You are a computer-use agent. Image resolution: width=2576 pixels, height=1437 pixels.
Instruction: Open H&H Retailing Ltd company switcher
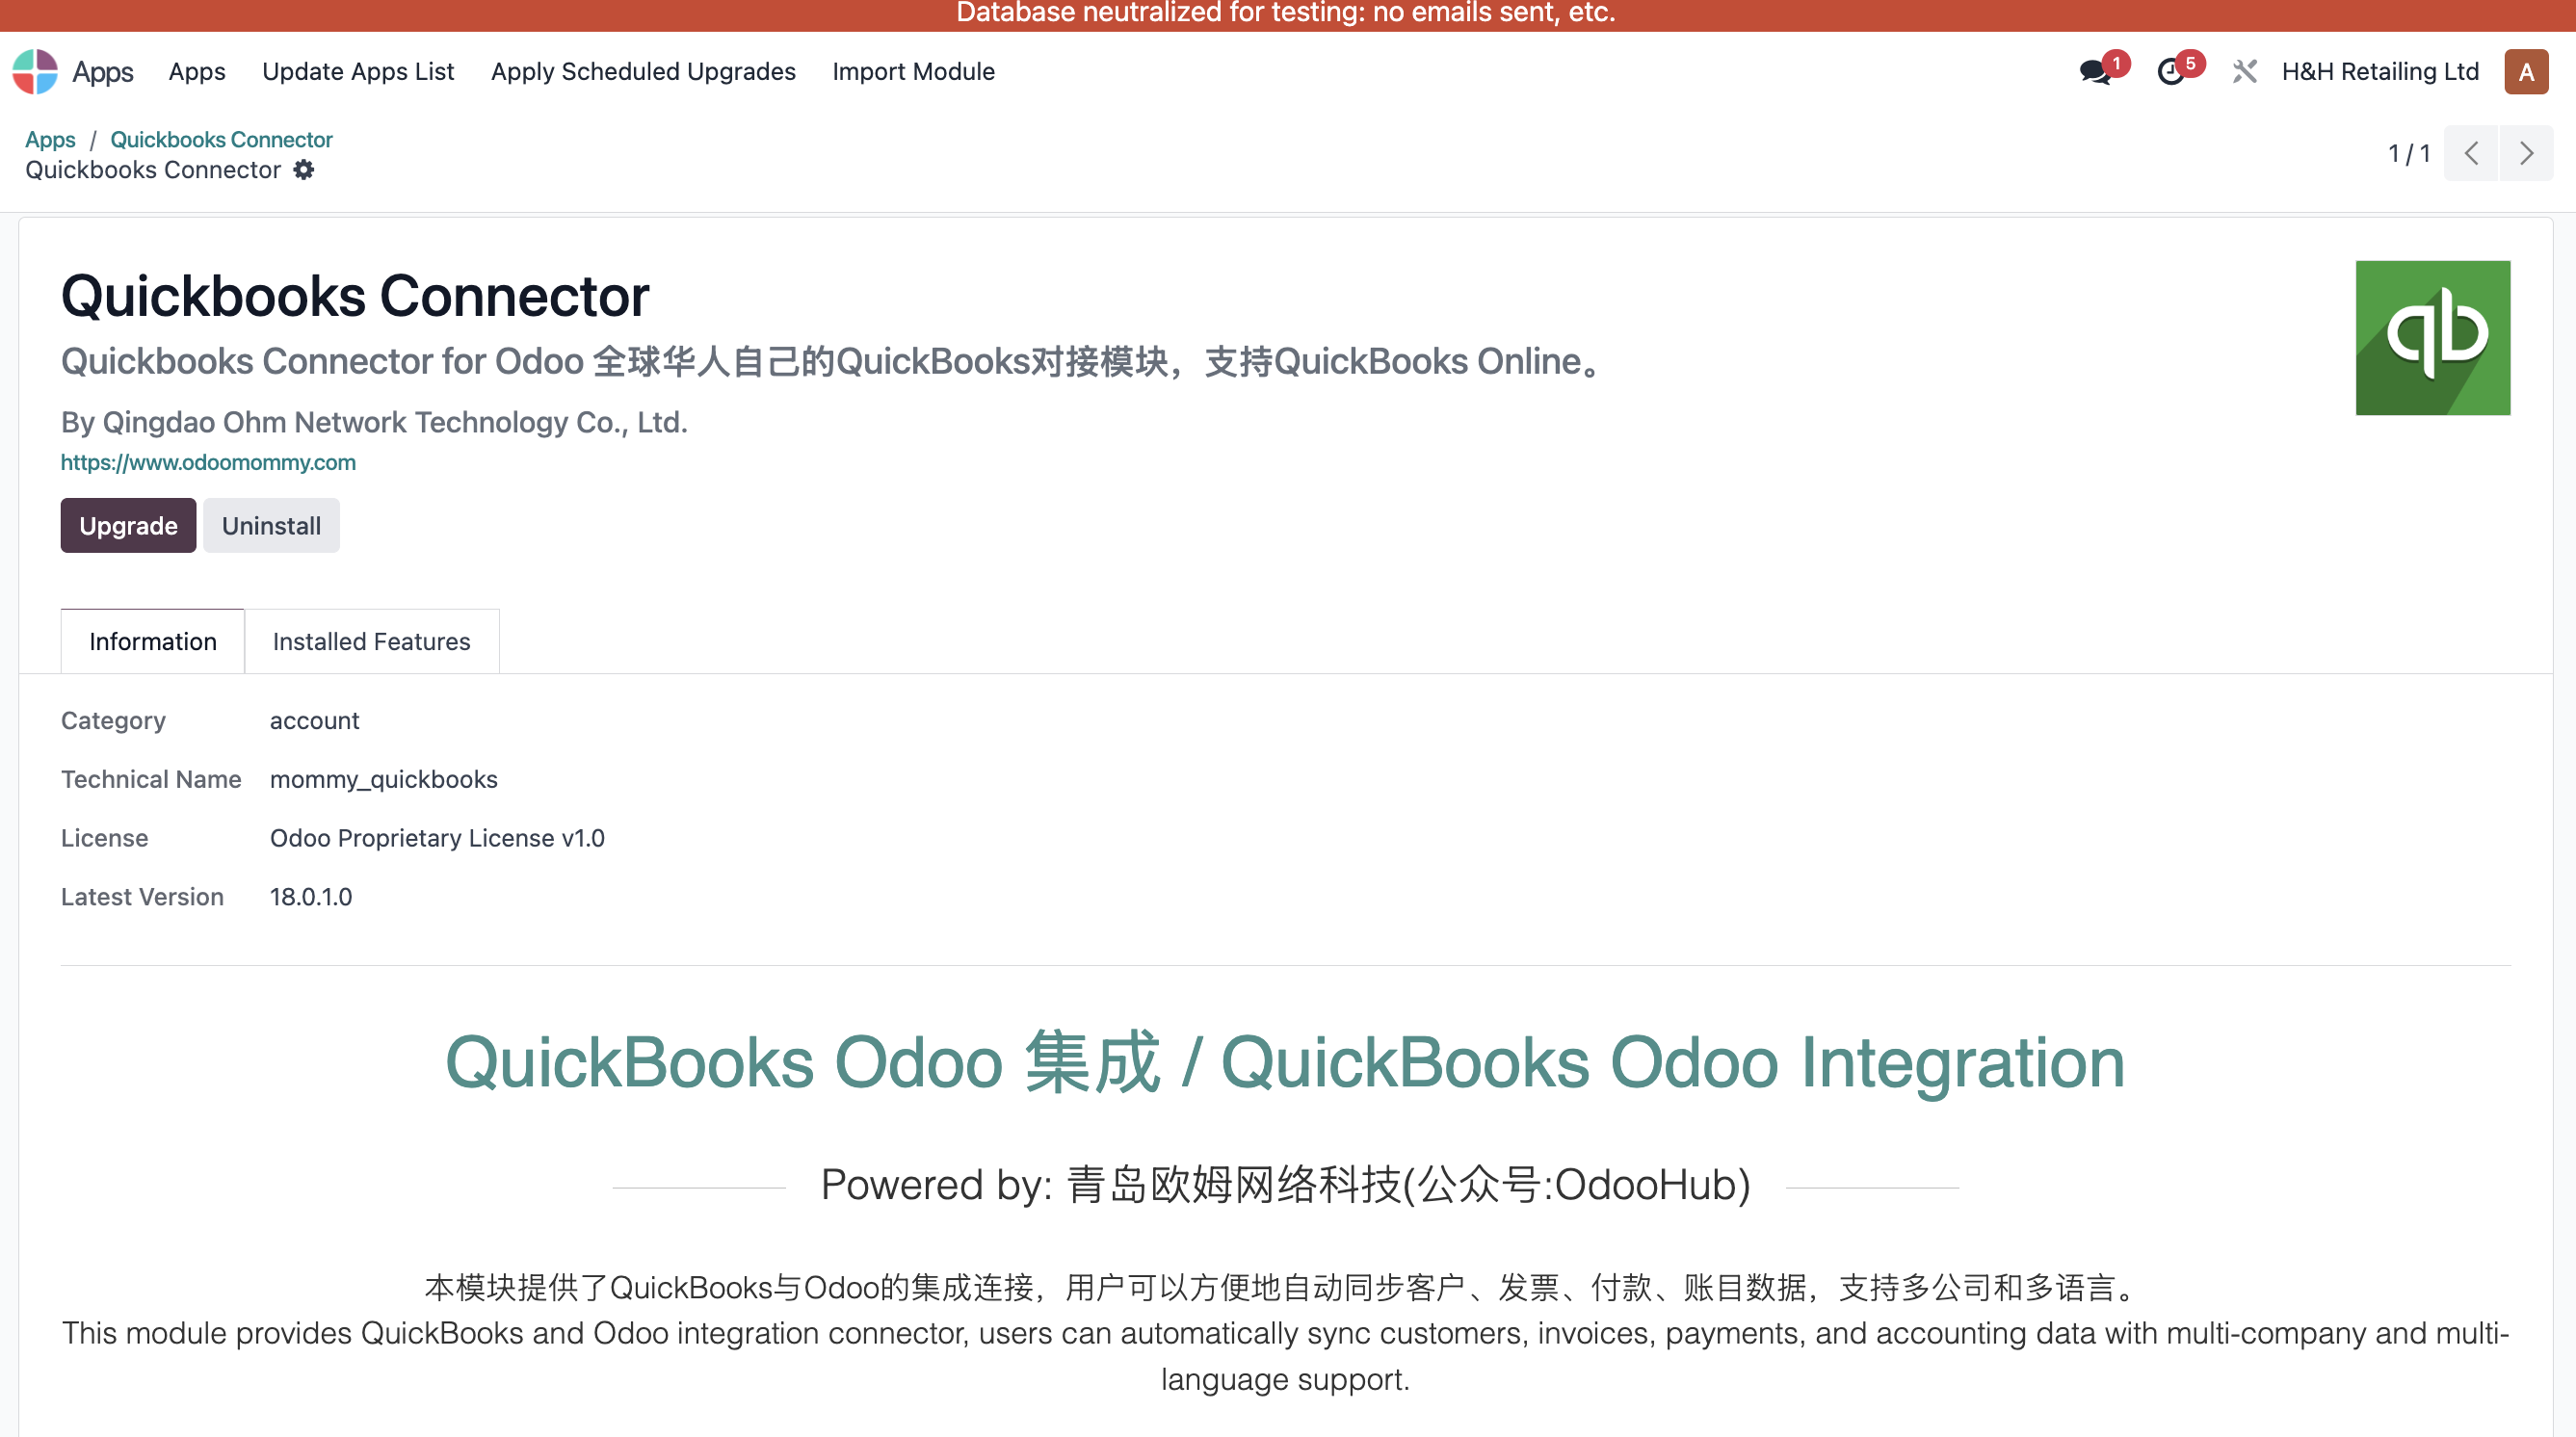point(2380,72)
